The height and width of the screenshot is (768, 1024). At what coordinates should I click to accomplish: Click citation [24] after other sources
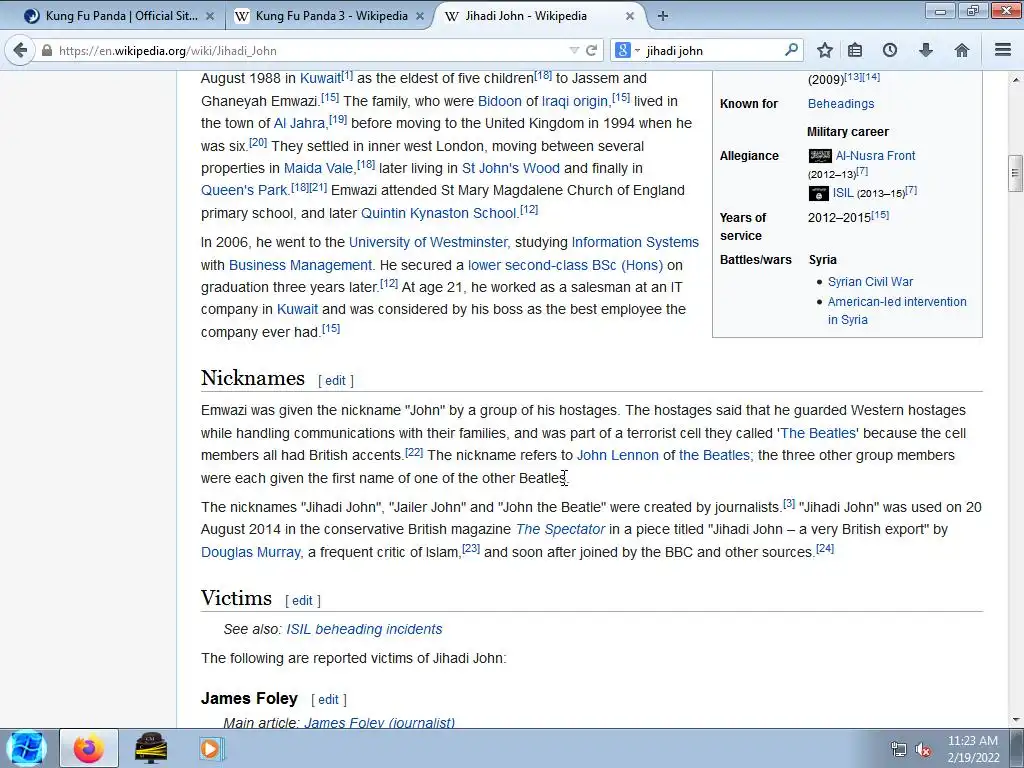825,549
